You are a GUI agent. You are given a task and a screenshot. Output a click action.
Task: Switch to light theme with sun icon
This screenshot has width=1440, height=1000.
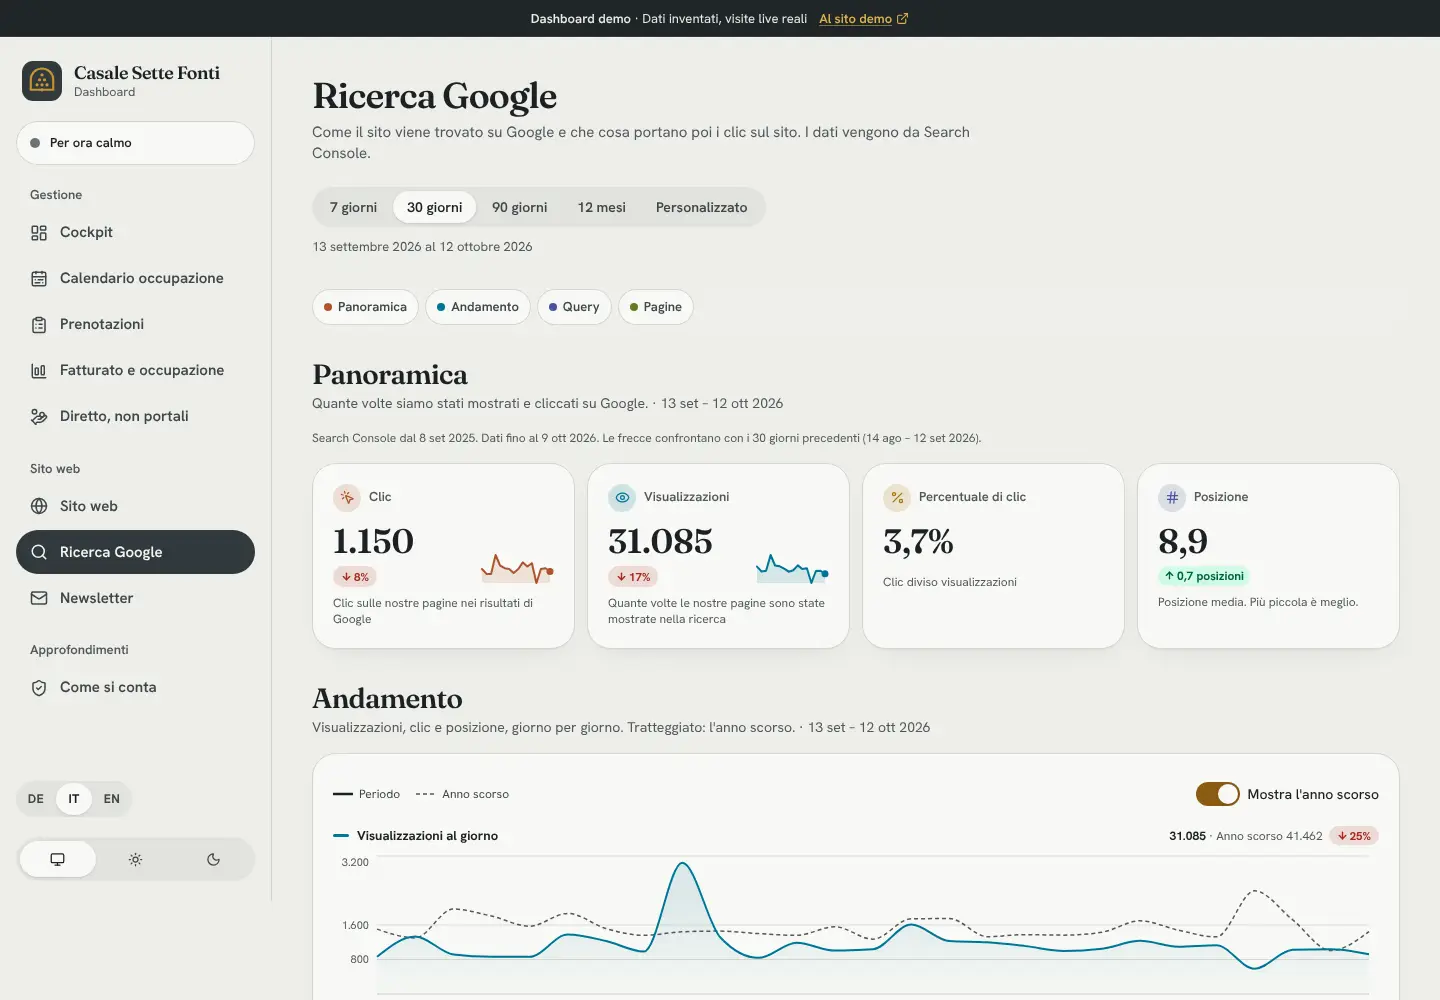pos(135,859)
